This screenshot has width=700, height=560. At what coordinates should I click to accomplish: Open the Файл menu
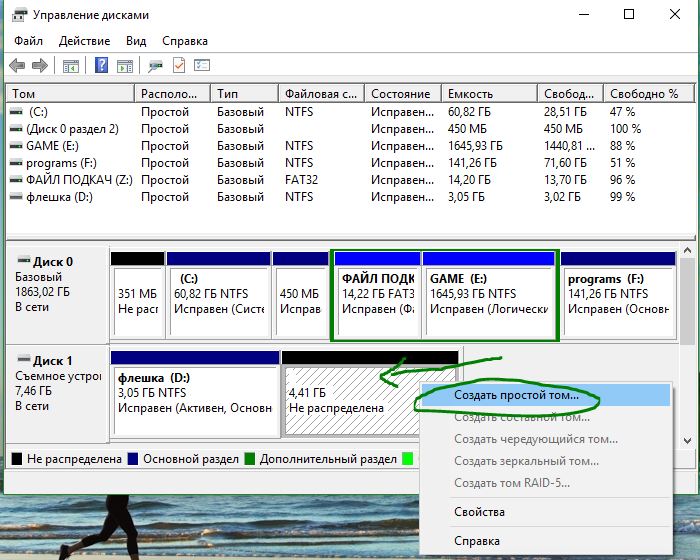click(28, 41)
